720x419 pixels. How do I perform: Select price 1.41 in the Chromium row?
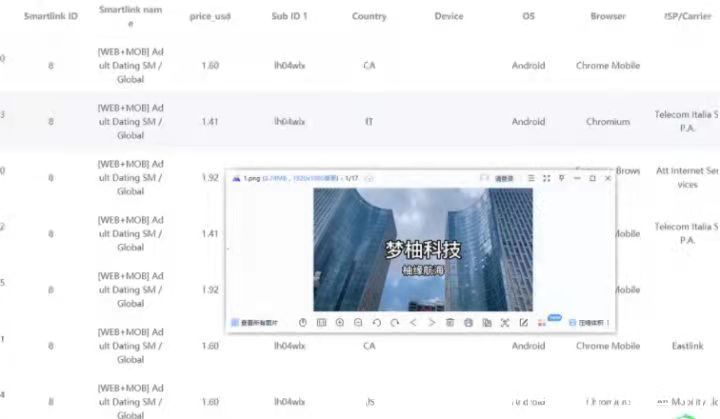click(210, 121)
